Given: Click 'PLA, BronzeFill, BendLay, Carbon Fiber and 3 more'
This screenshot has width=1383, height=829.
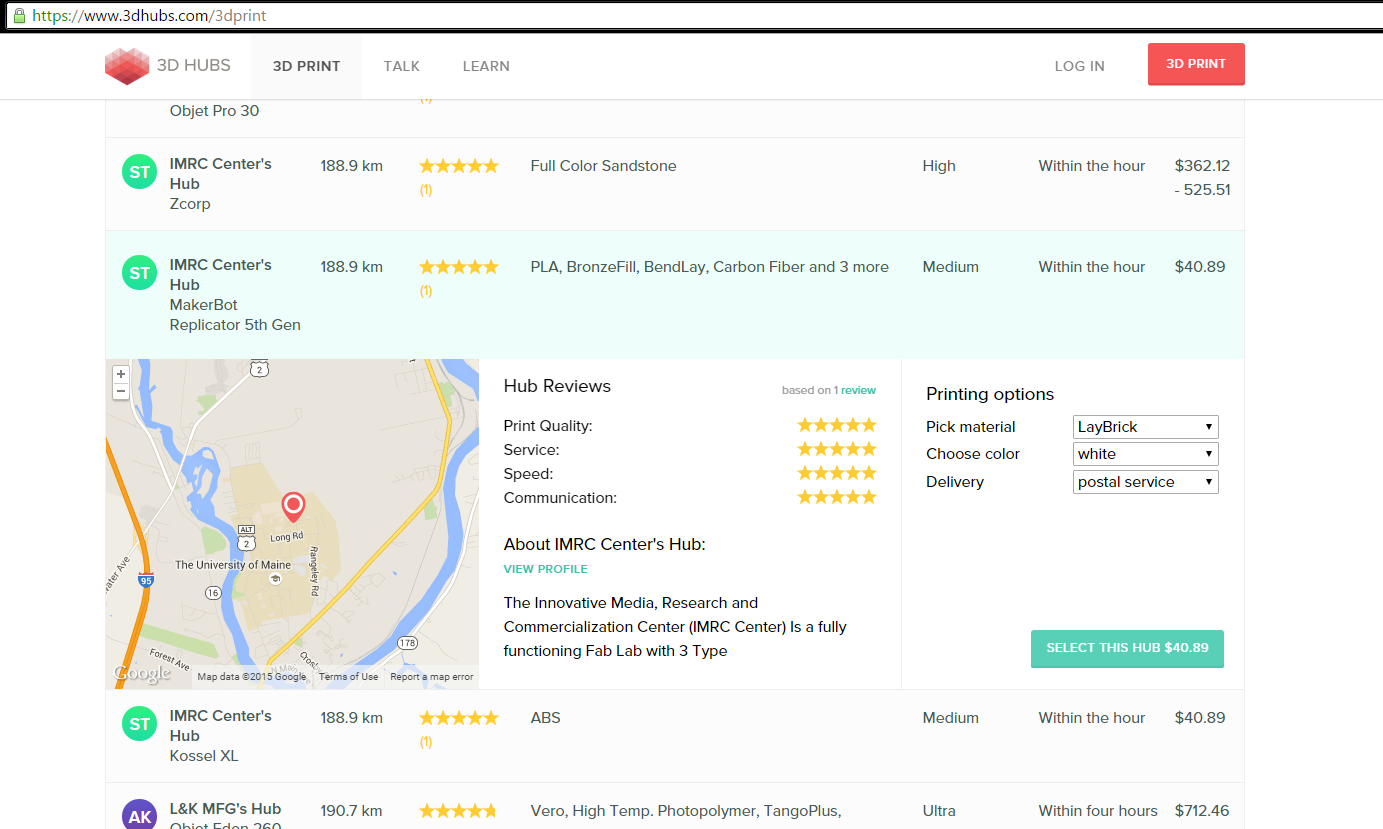Looking at the screenshot, I should 709,267.
